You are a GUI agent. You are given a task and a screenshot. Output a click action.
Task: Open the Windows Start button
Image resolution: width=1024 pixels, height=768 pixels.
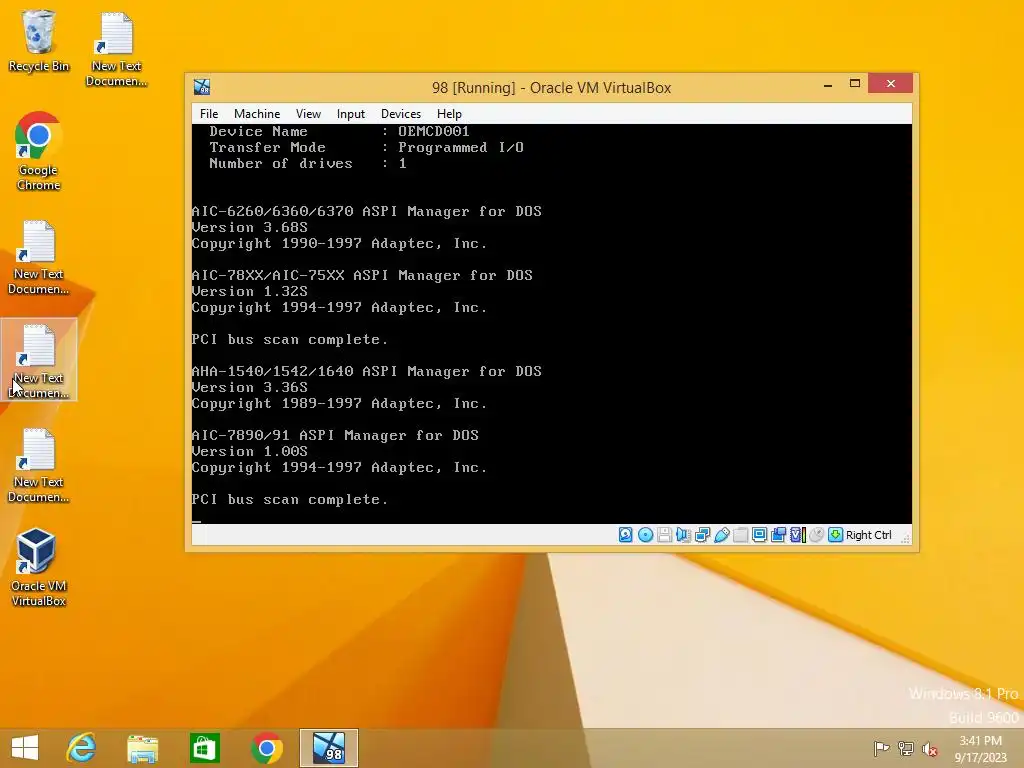(25, 748)
